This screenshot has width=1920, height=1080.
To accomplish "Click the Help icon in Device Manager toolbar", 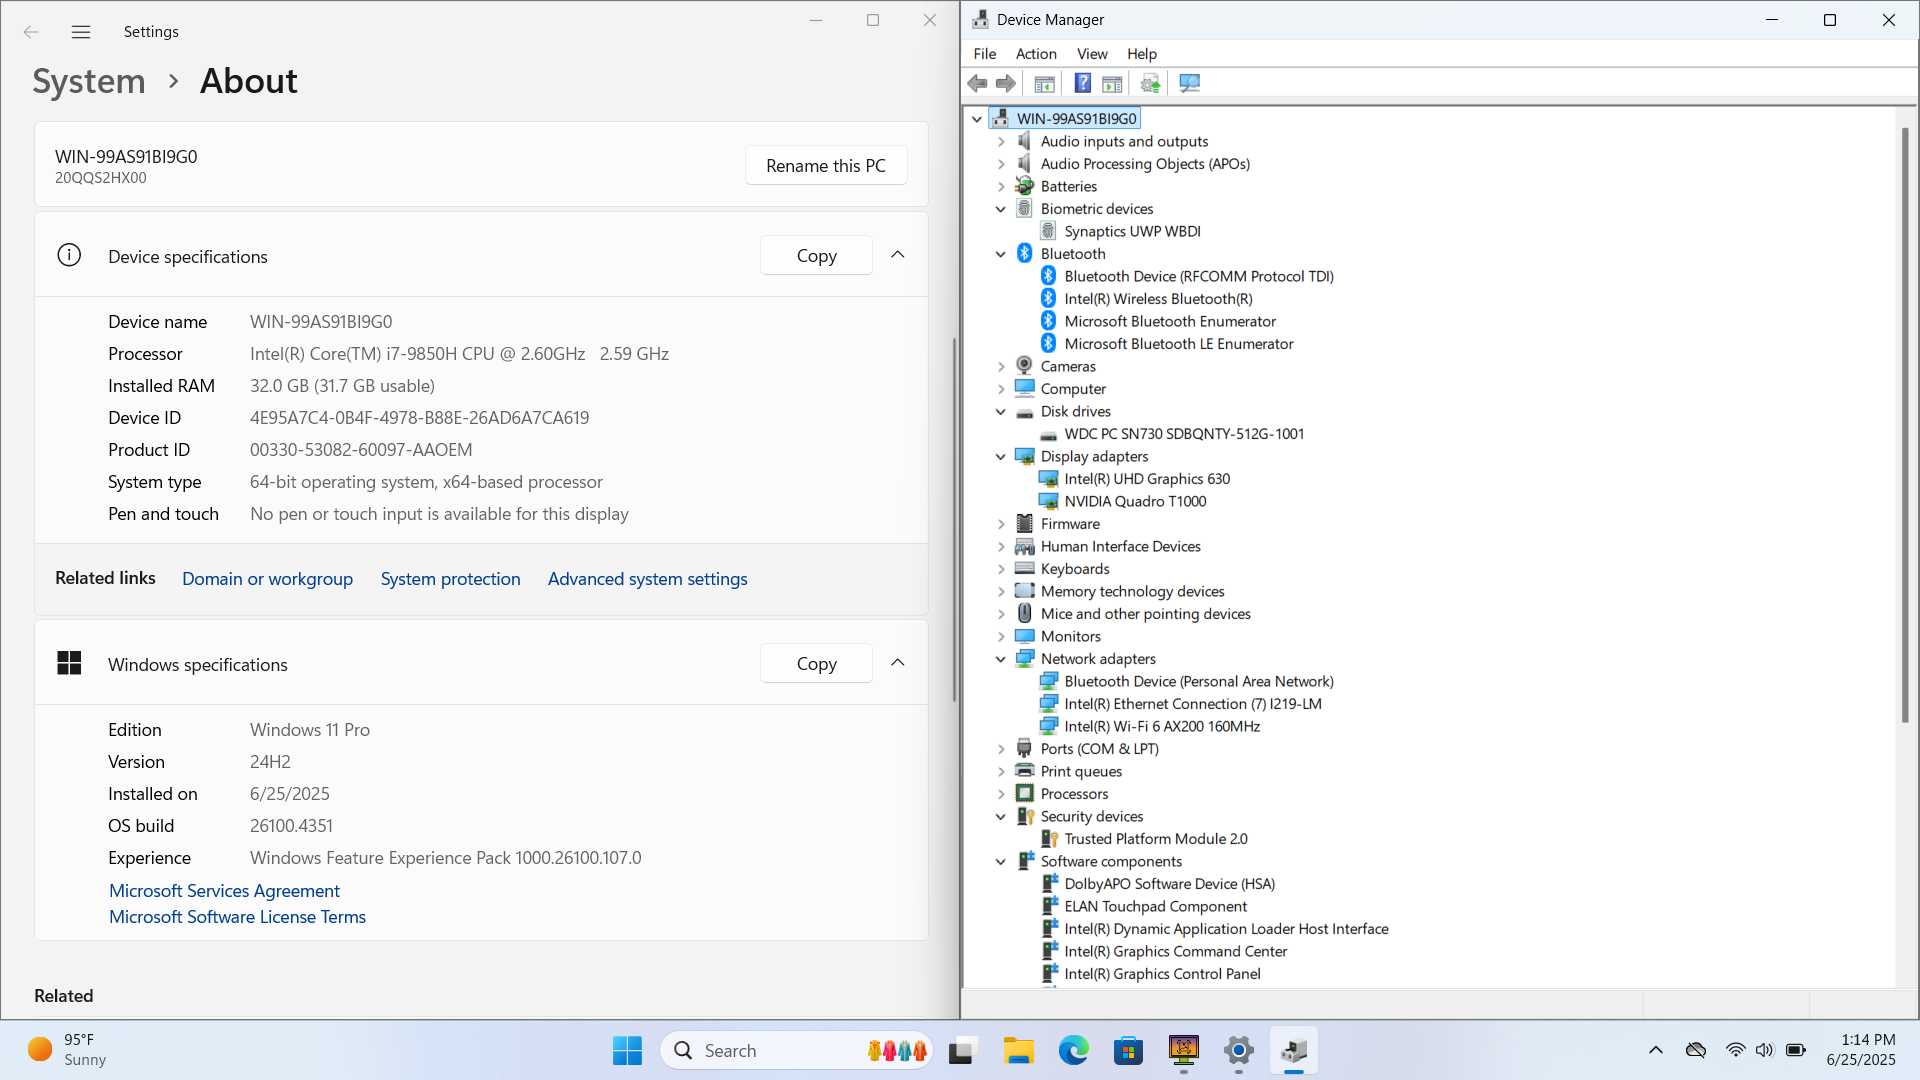I will click(1082, 84).
